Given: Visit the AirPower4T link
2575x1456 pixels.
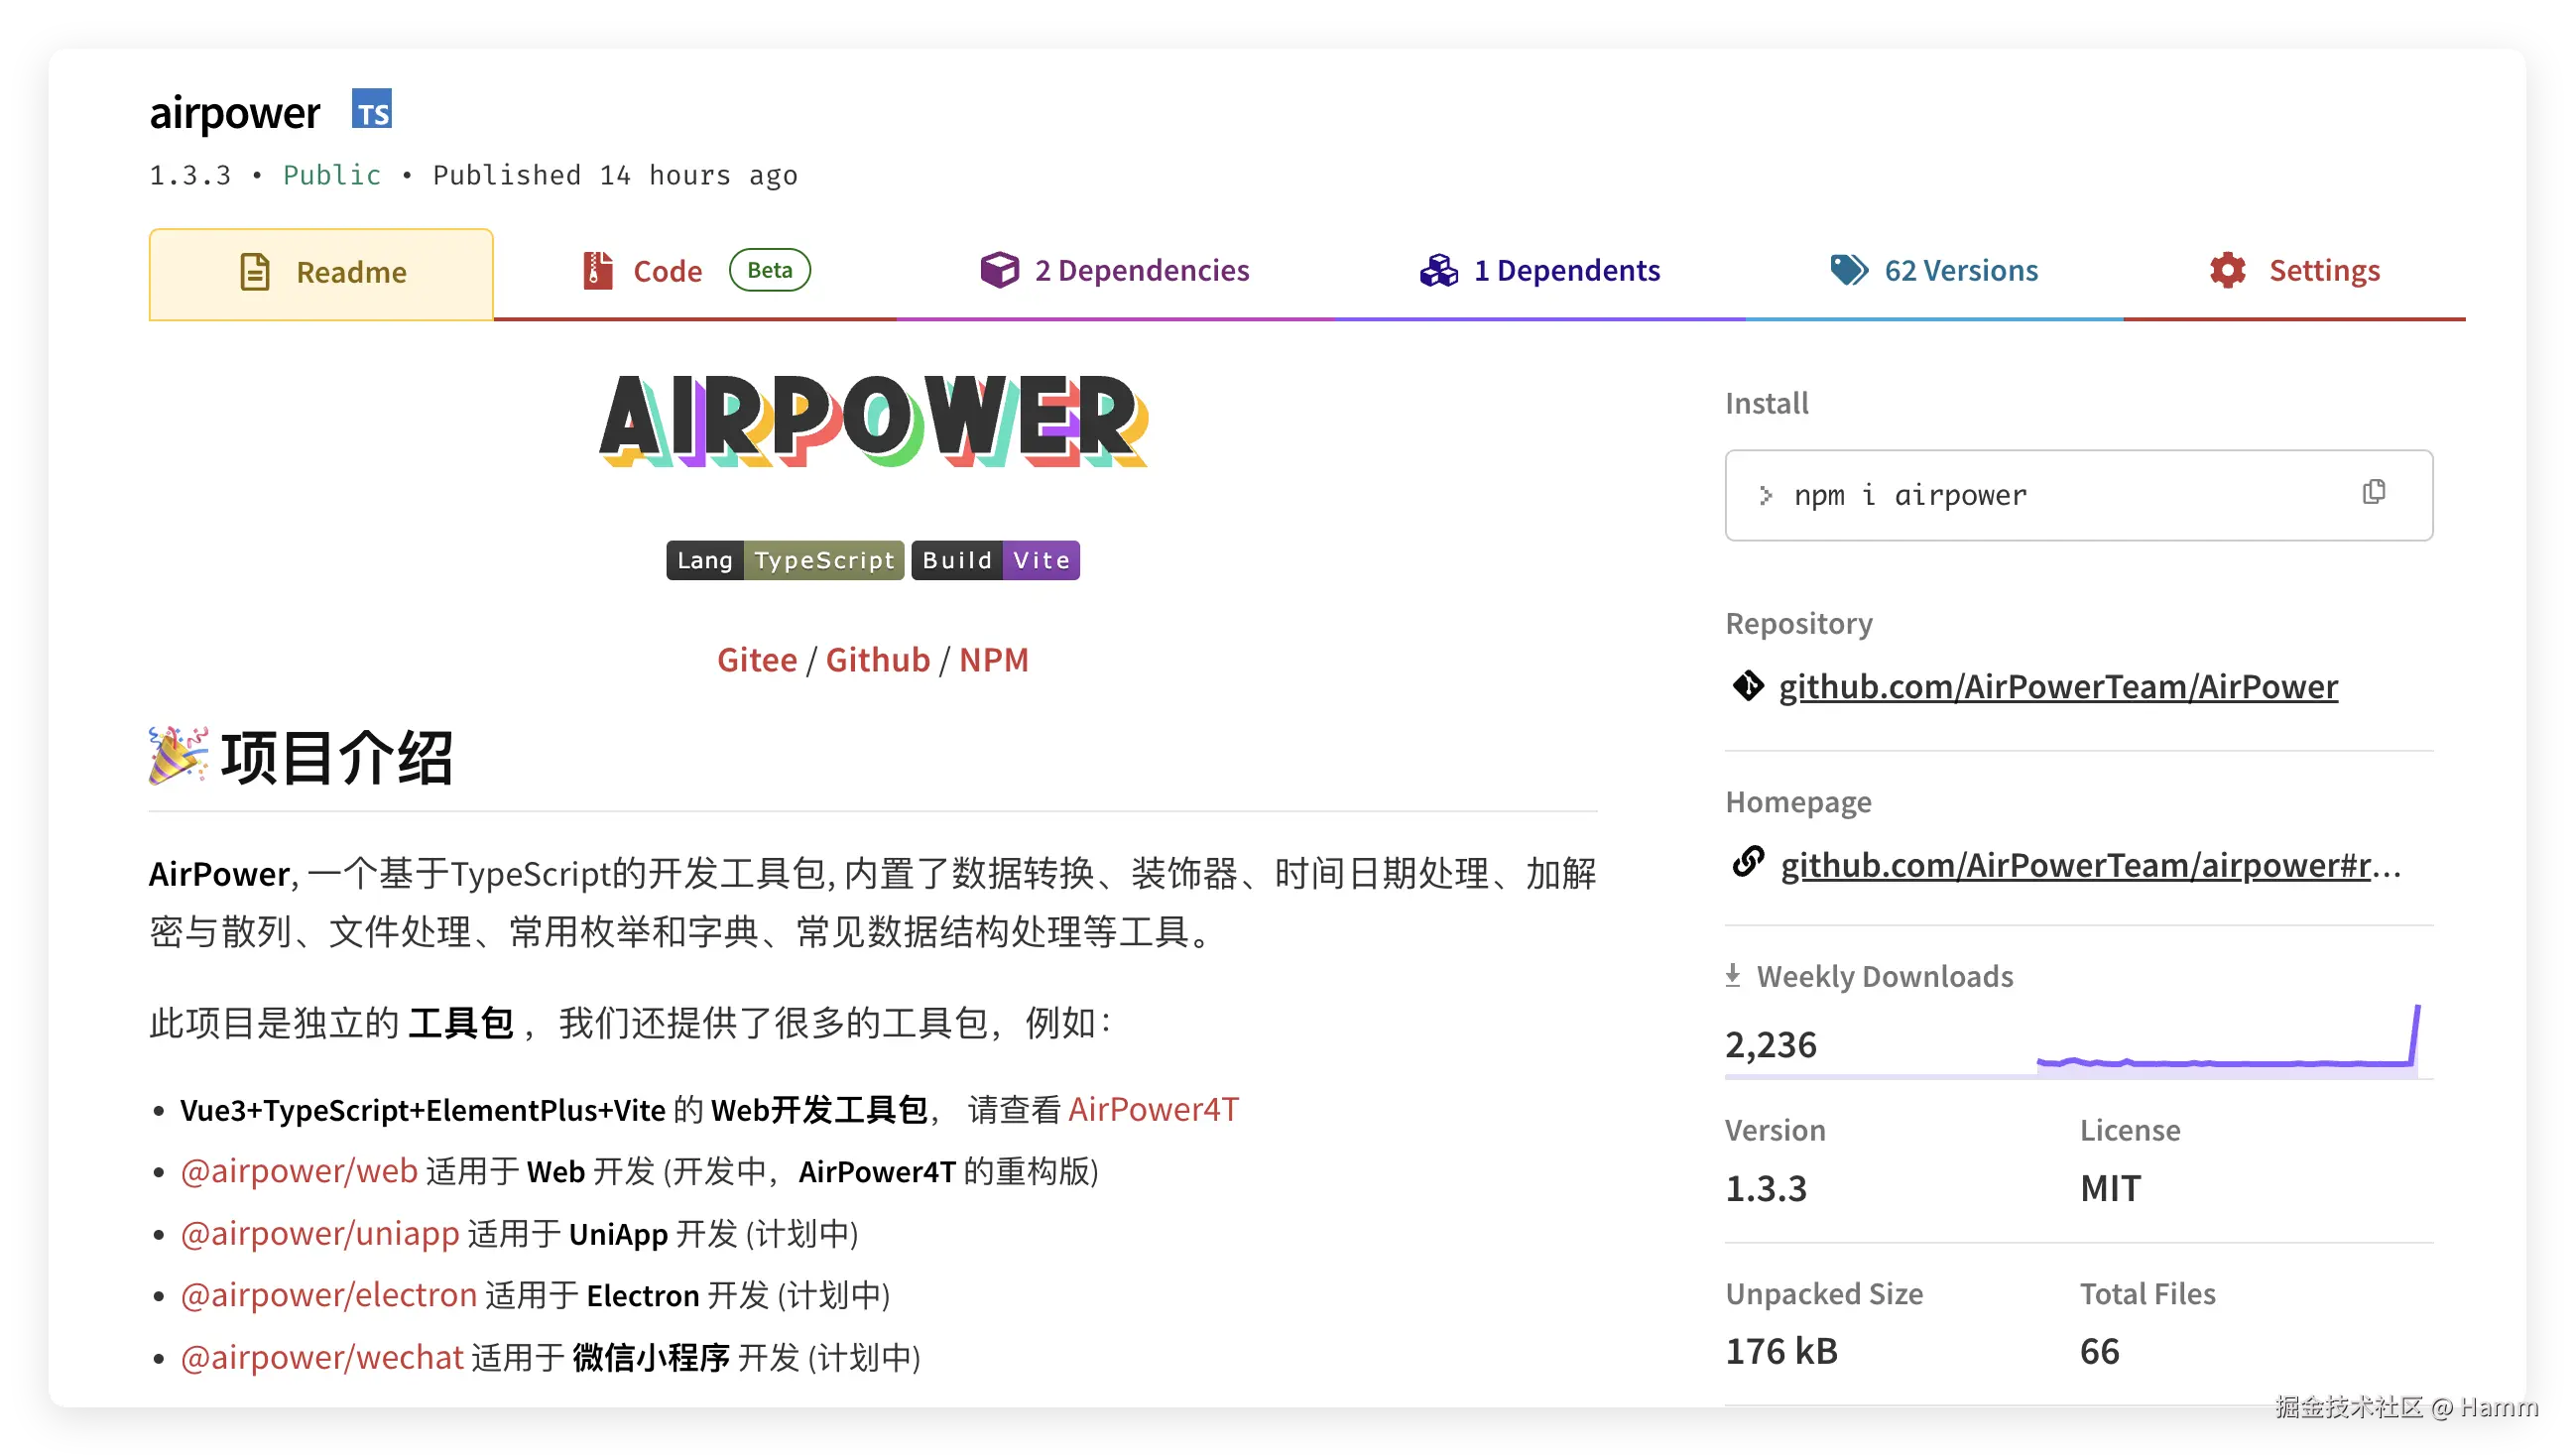Looking at the screenshot, I should click(1154, 1108).
